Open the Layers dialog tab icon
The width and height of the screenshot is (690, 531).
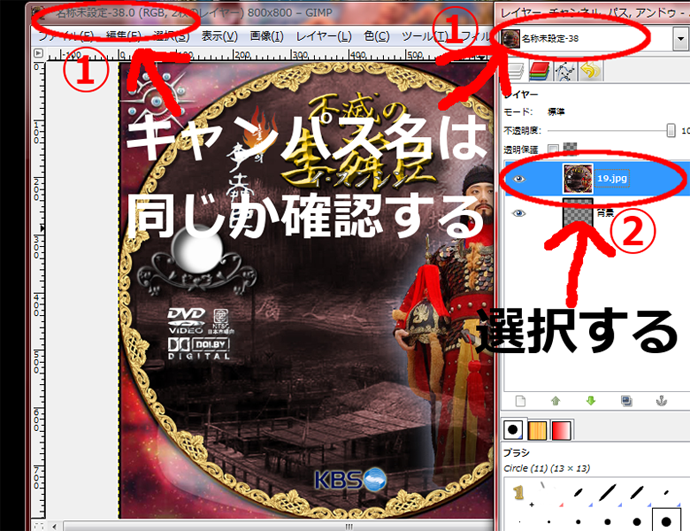coord(514,71)
